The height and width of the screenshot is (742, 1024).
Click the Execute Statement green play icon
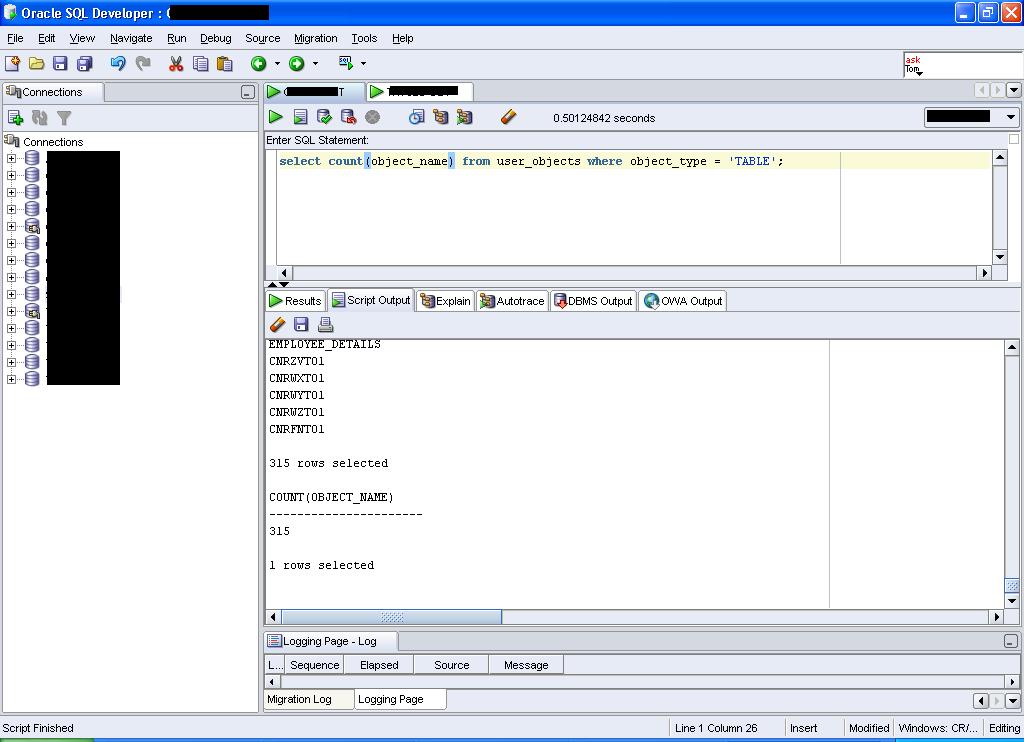point(275,117)
